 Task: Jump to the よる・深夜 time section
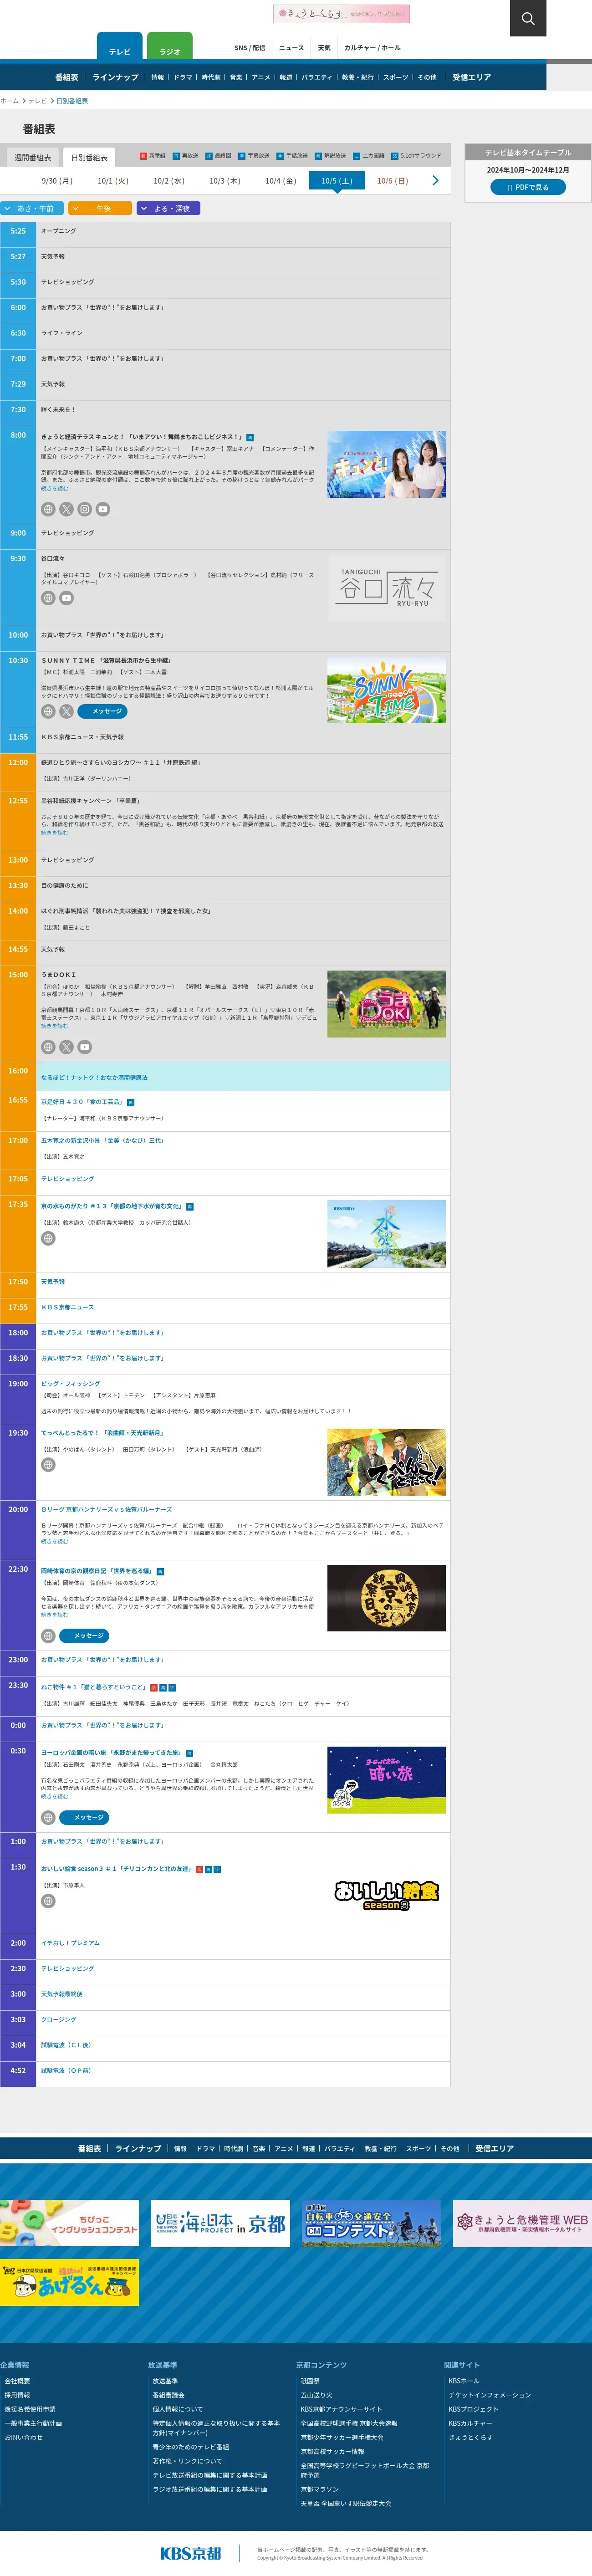pos(168,208)
